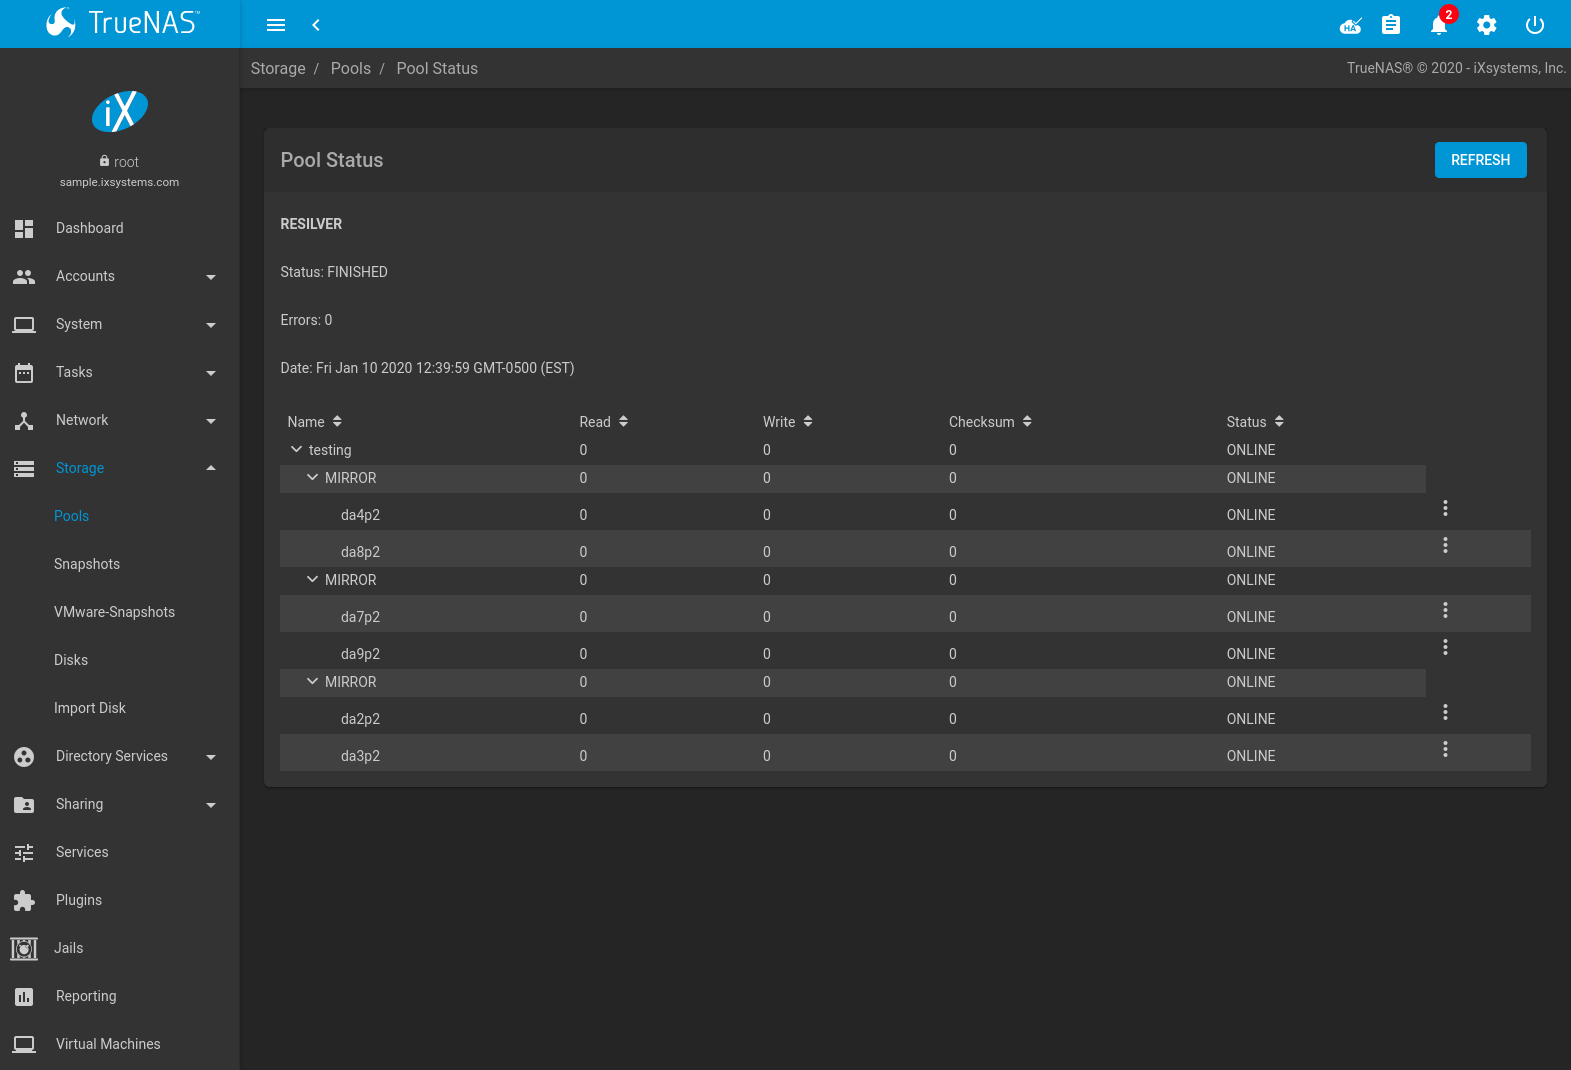Click the power button icon

click(1535, 25)
